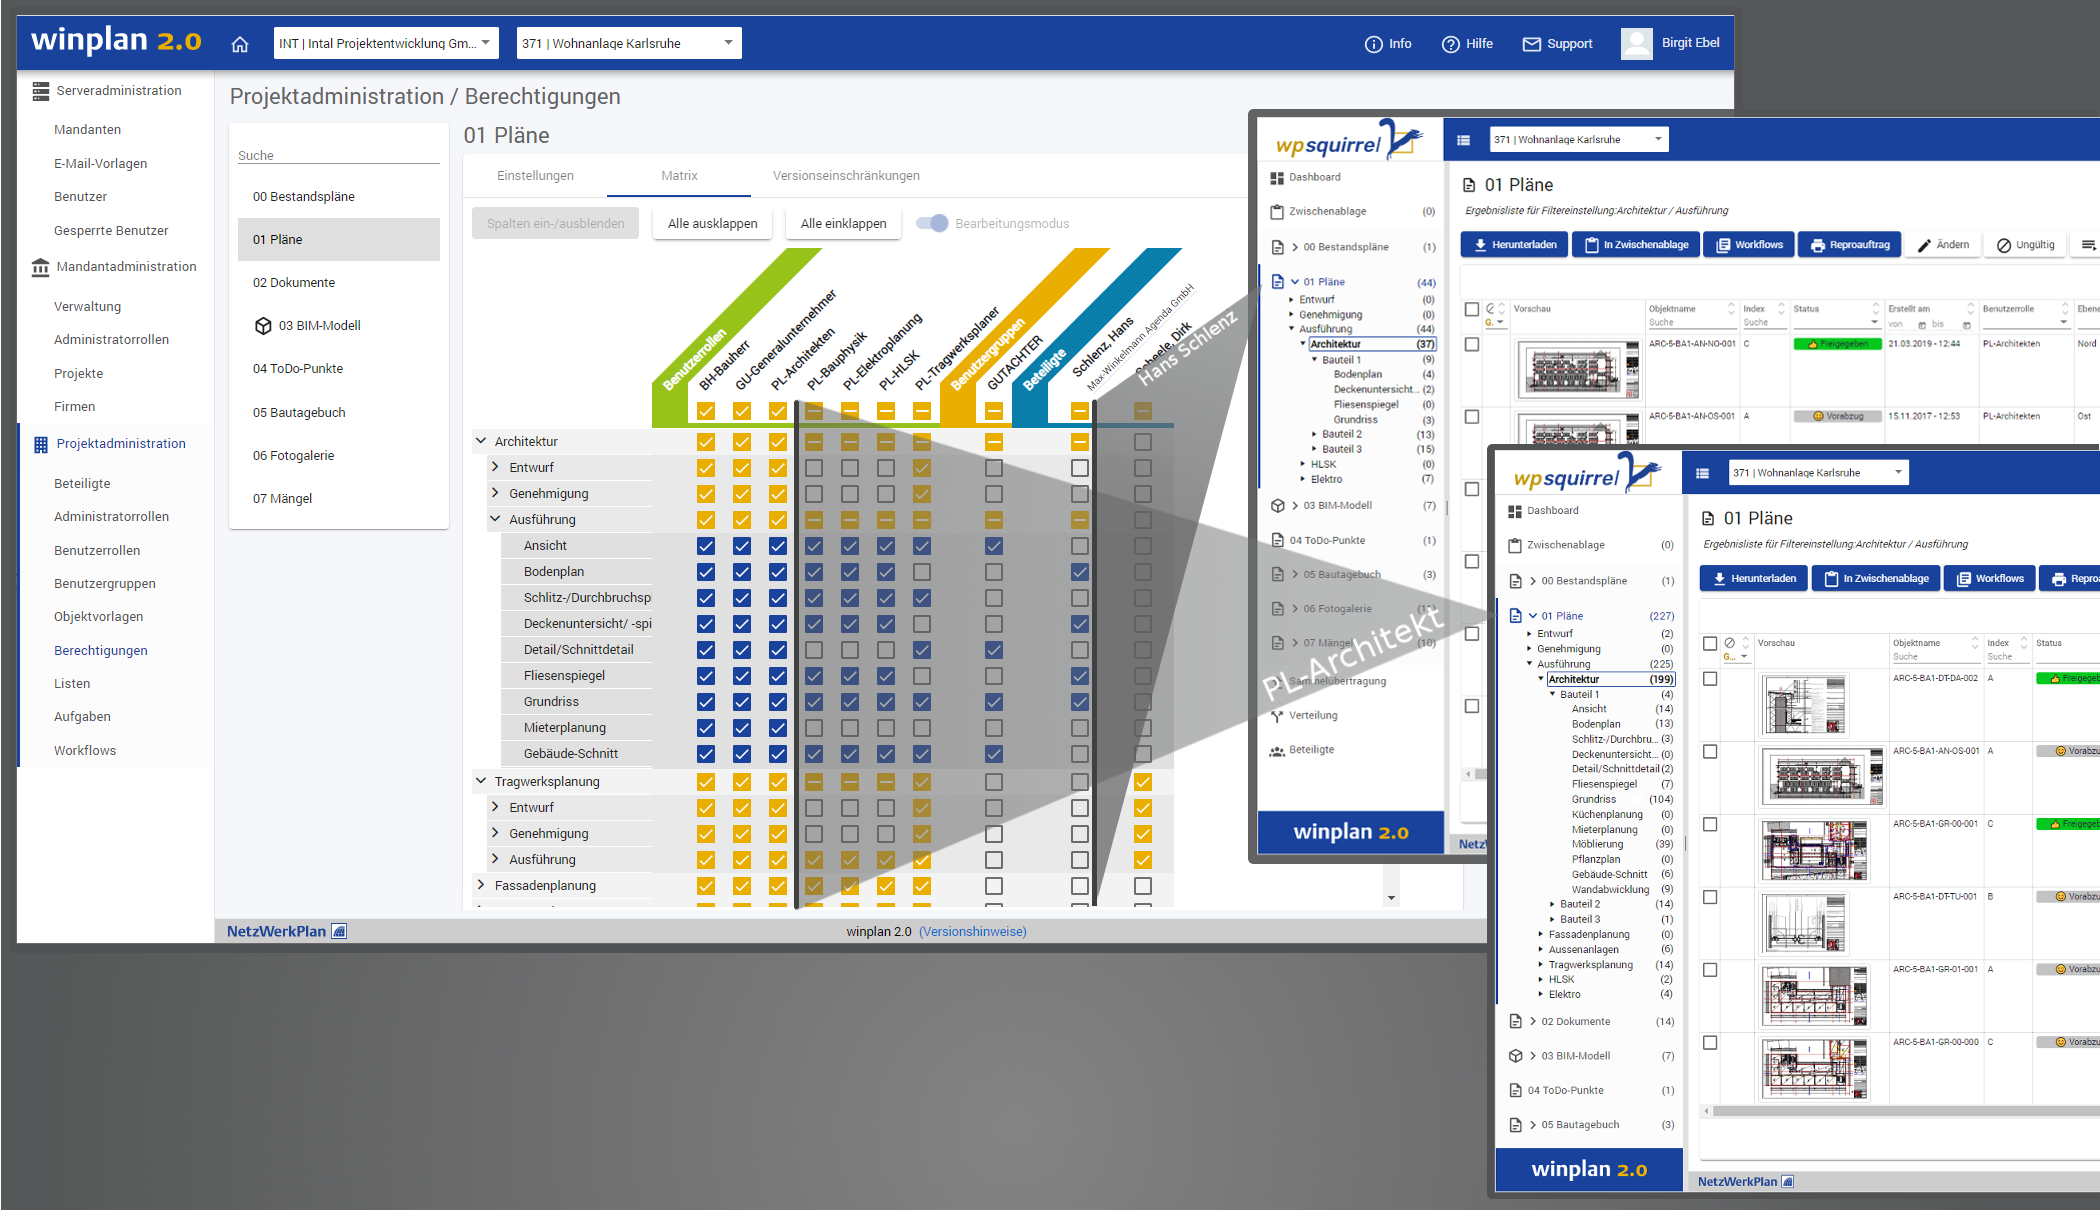This screenshot has width=2100, height=1210.
Task: Check ARC-5-BA1-DT-DA-002 row in lower window
Action: click(x=1710, y=679)
